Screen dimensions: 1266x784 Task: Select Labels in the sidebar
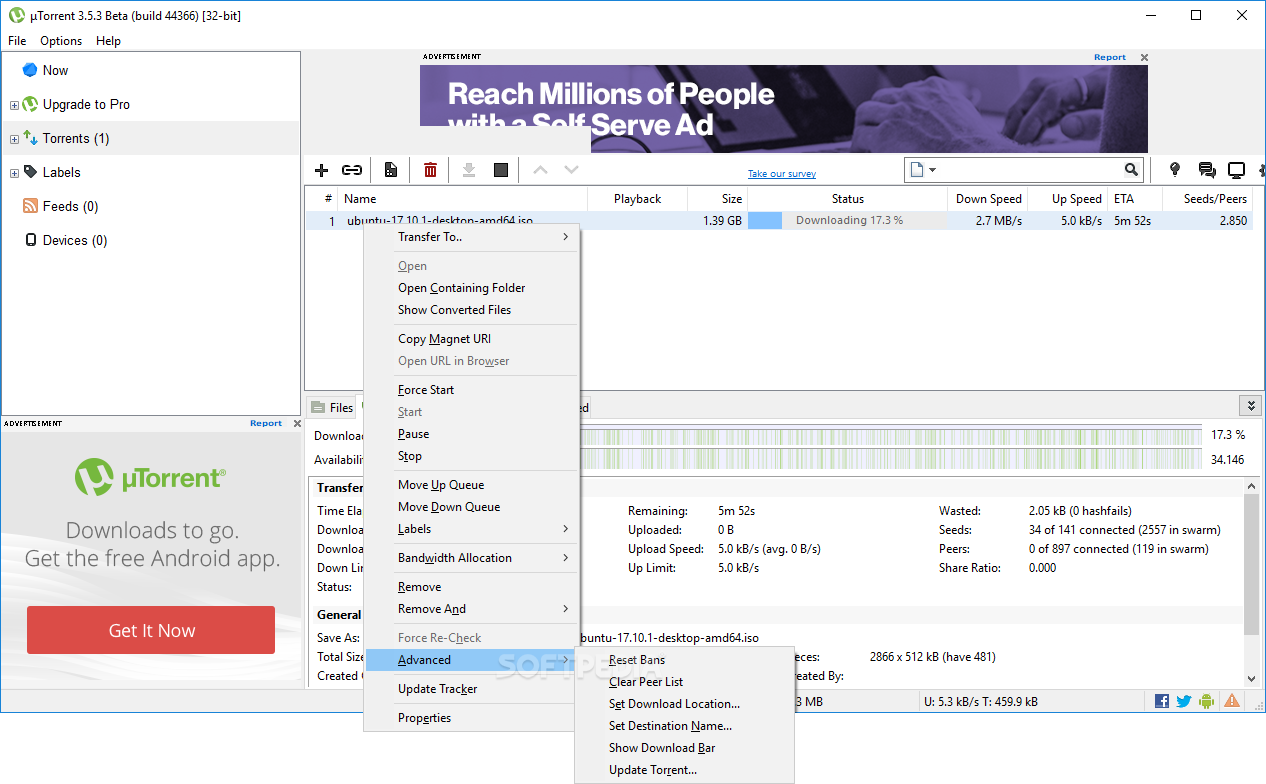61,172
